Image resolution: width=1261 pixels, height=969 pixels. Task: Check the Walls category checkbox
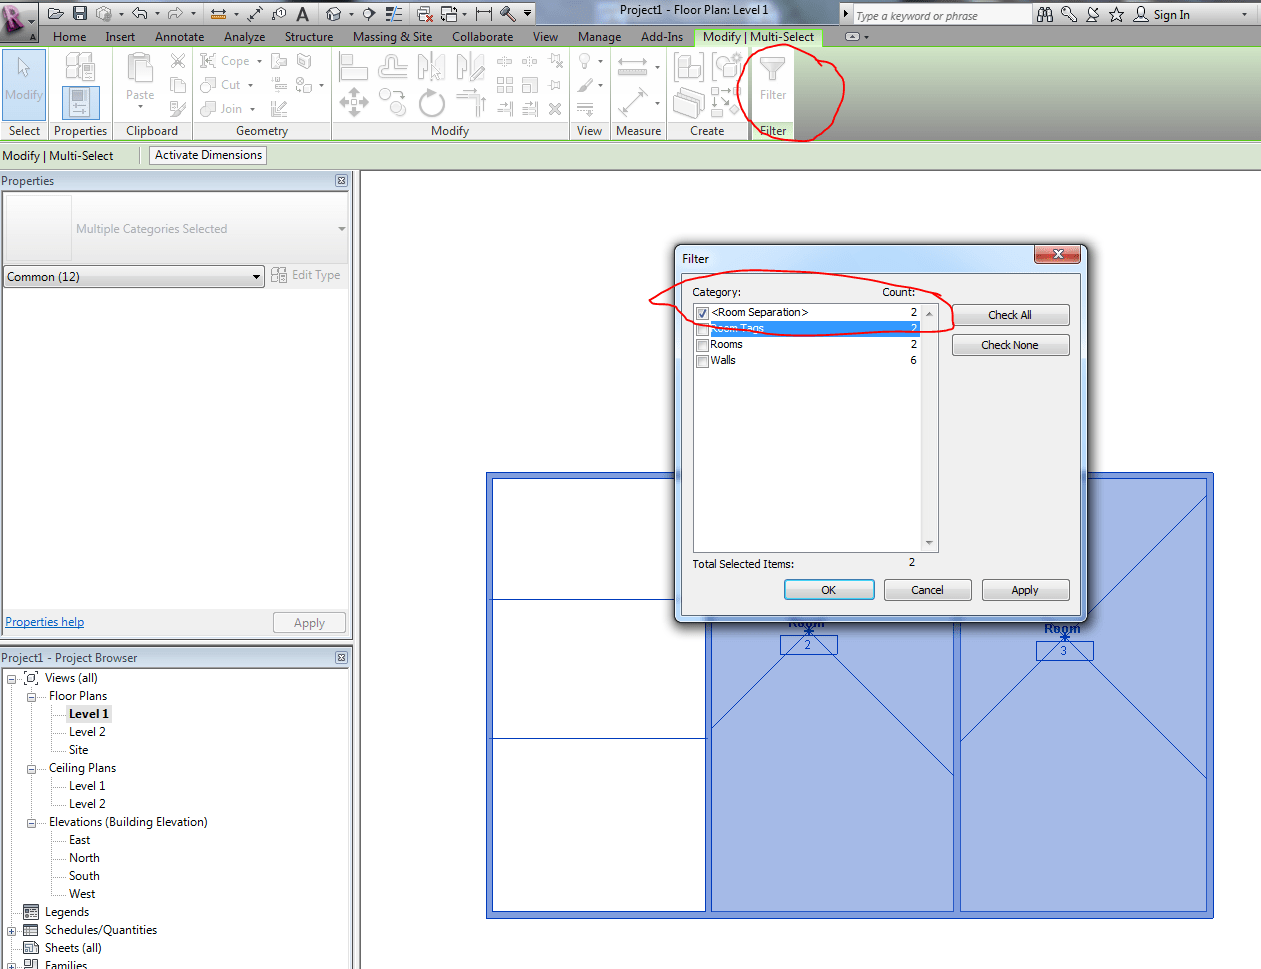702,361
